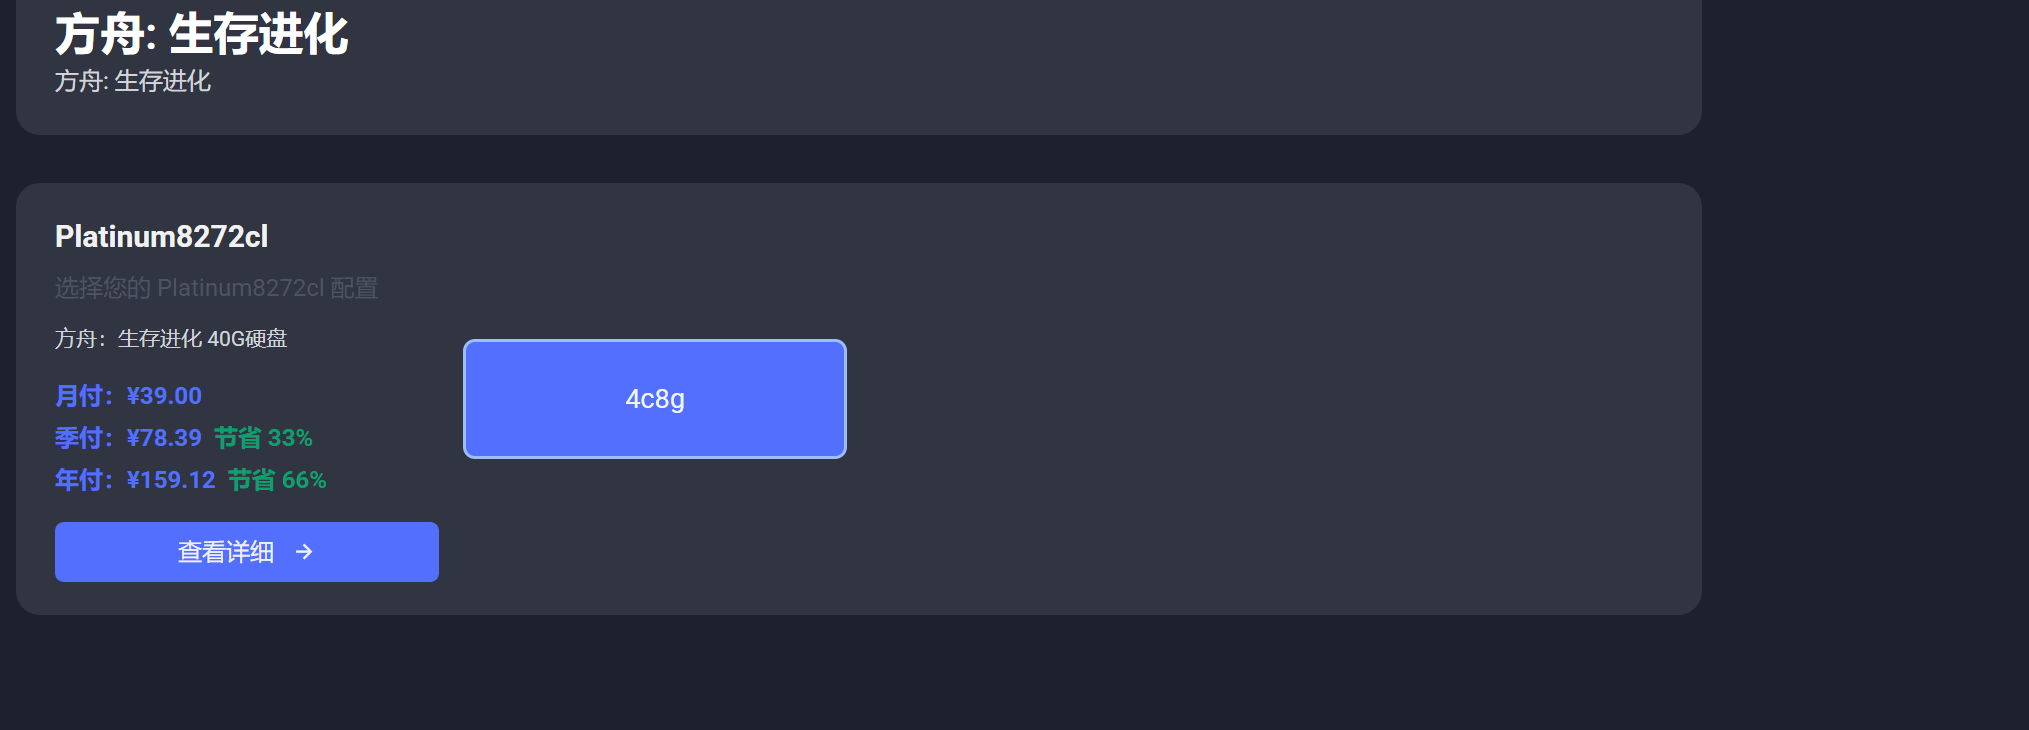Click the green 节省 33% label

tap(263, 438)
